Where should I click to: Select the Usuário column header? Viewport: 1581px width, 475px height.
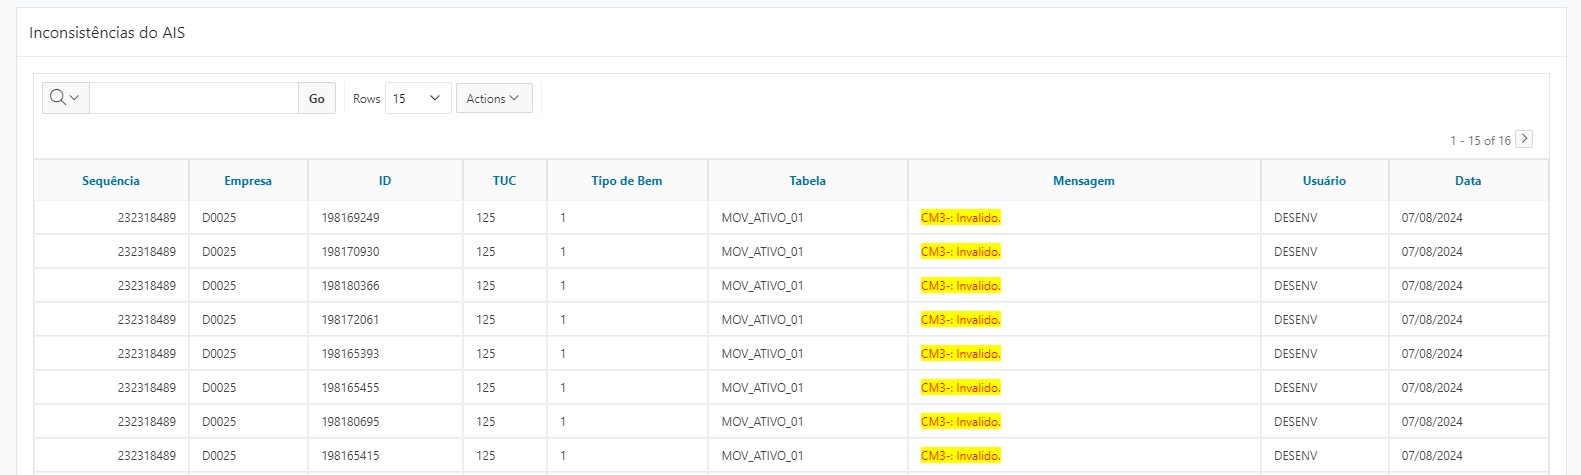(1324, 181)
